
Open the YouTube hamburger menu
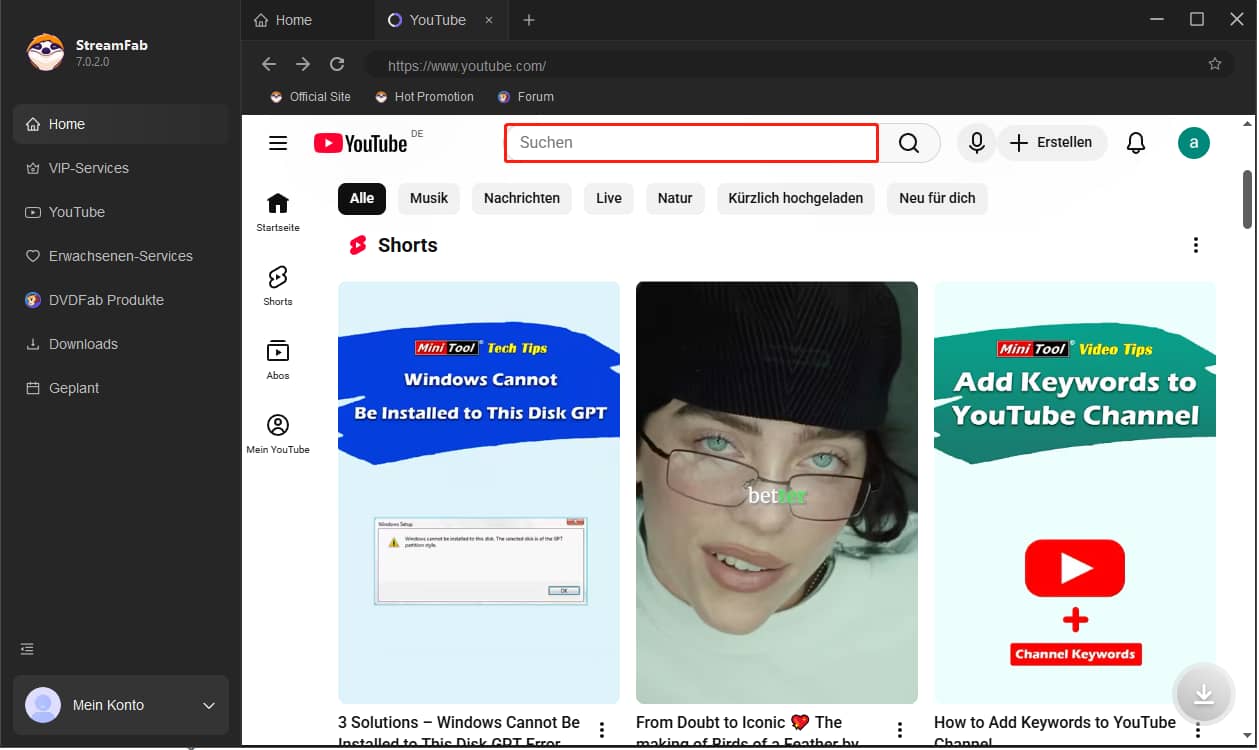coord(277,143)
